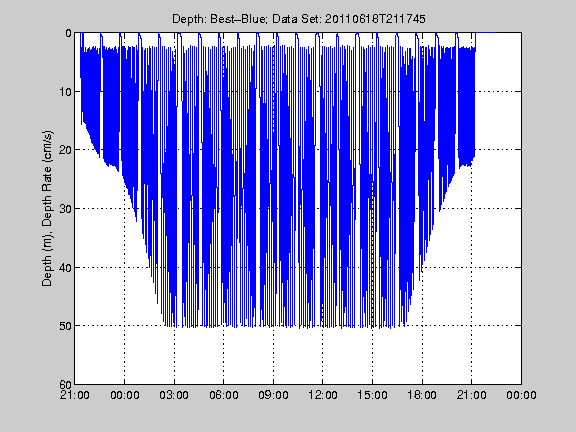Click the 30 y-axis tick label
This screenshot has height=432, width=576.
pos(65,209)
